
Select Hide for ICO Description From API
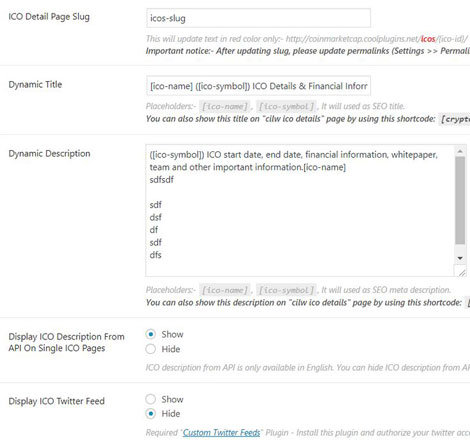[x=151, y=349]
